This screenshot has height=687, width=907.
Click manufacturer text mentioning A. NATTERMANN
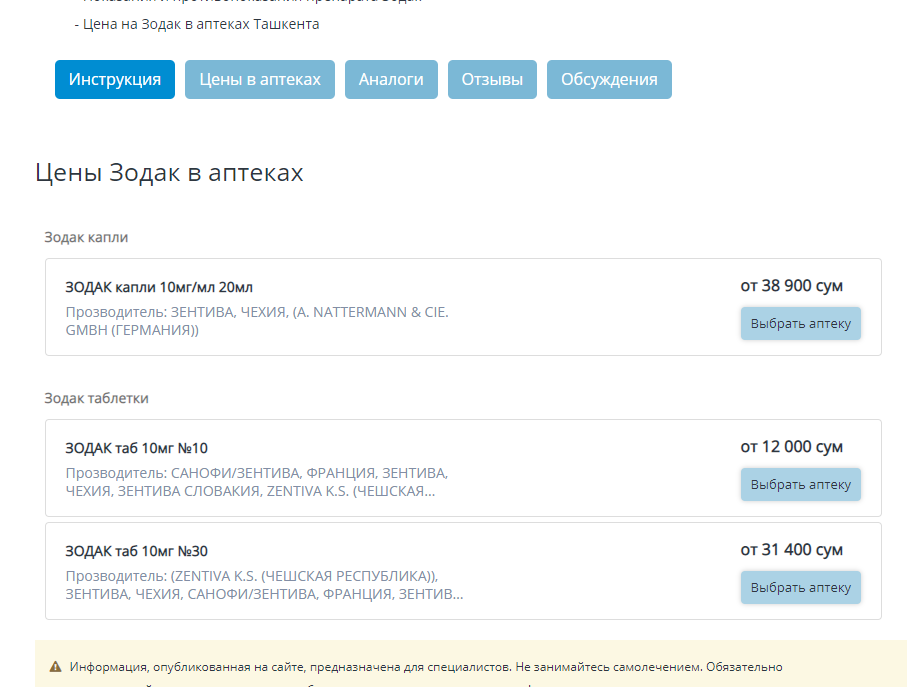257,321
